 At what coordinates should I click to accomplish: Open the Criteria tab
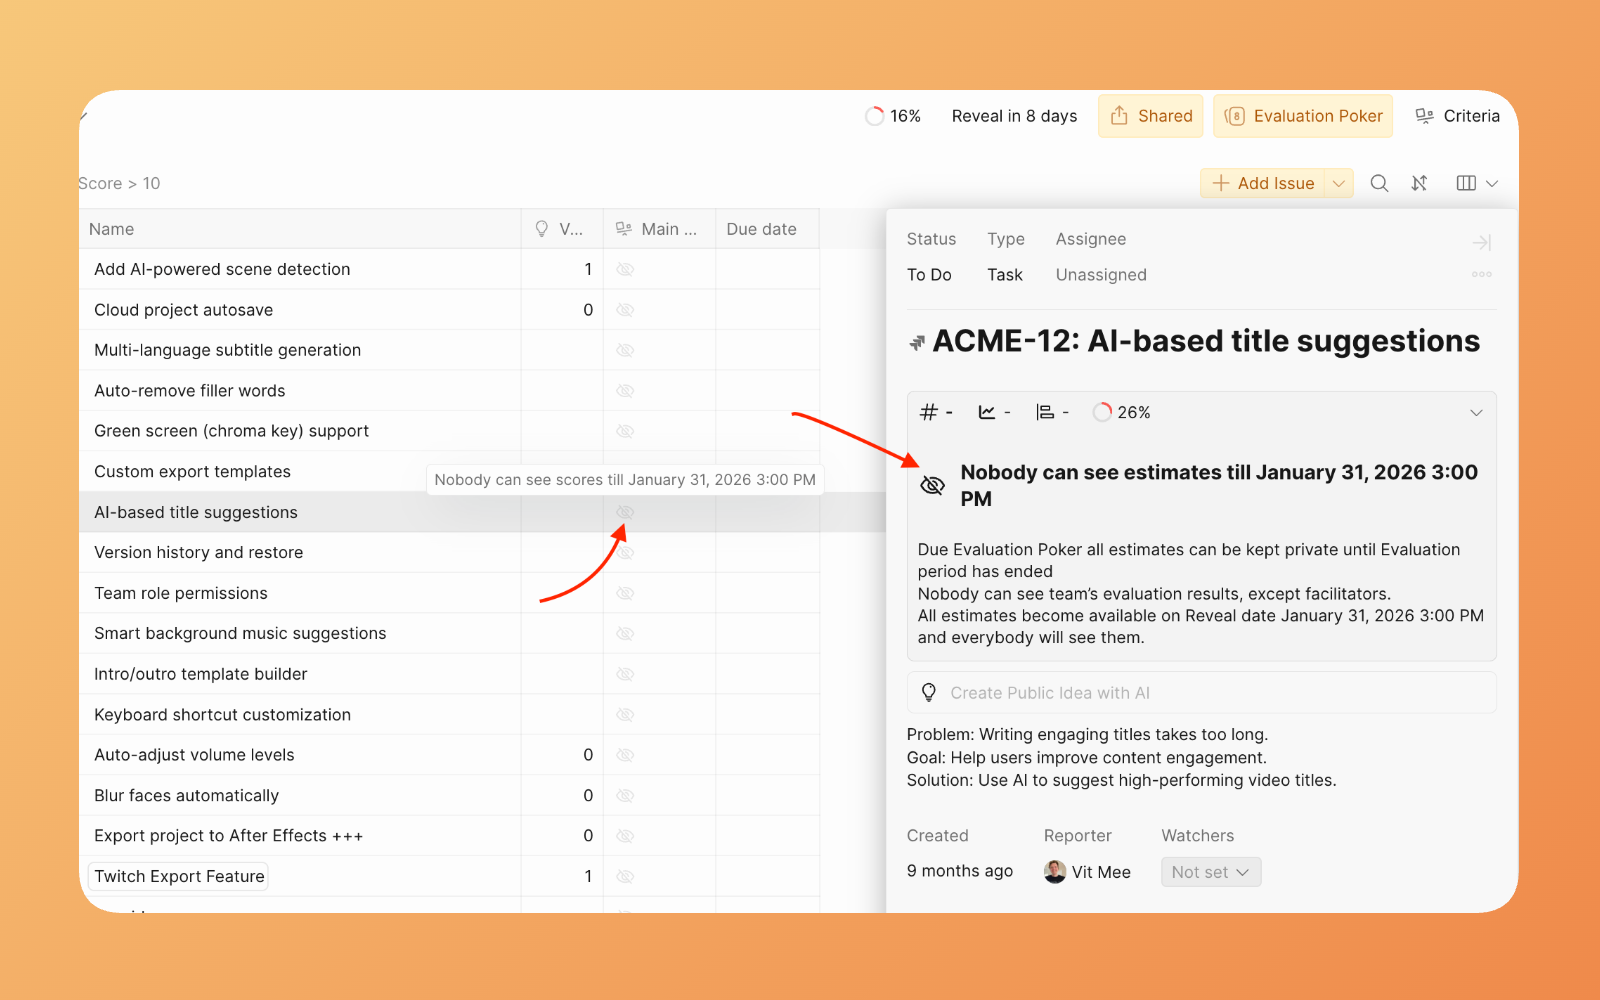(1458, 116)
